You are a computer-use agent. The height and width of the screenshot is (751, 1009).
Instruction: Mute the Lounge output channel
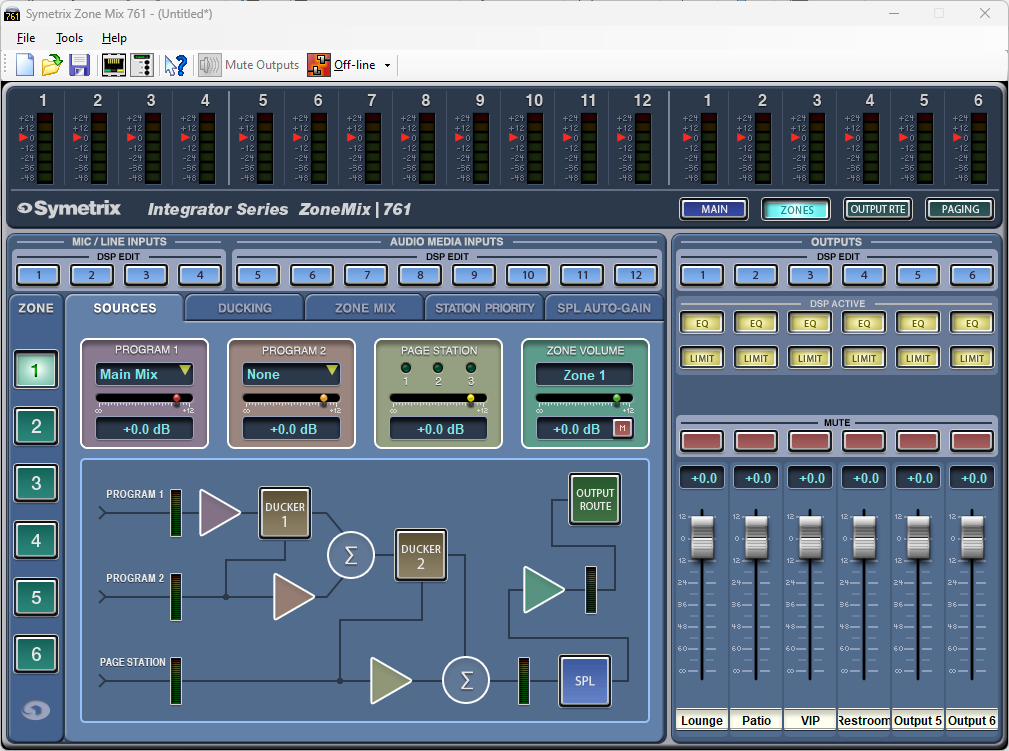[x=702, y=441]
